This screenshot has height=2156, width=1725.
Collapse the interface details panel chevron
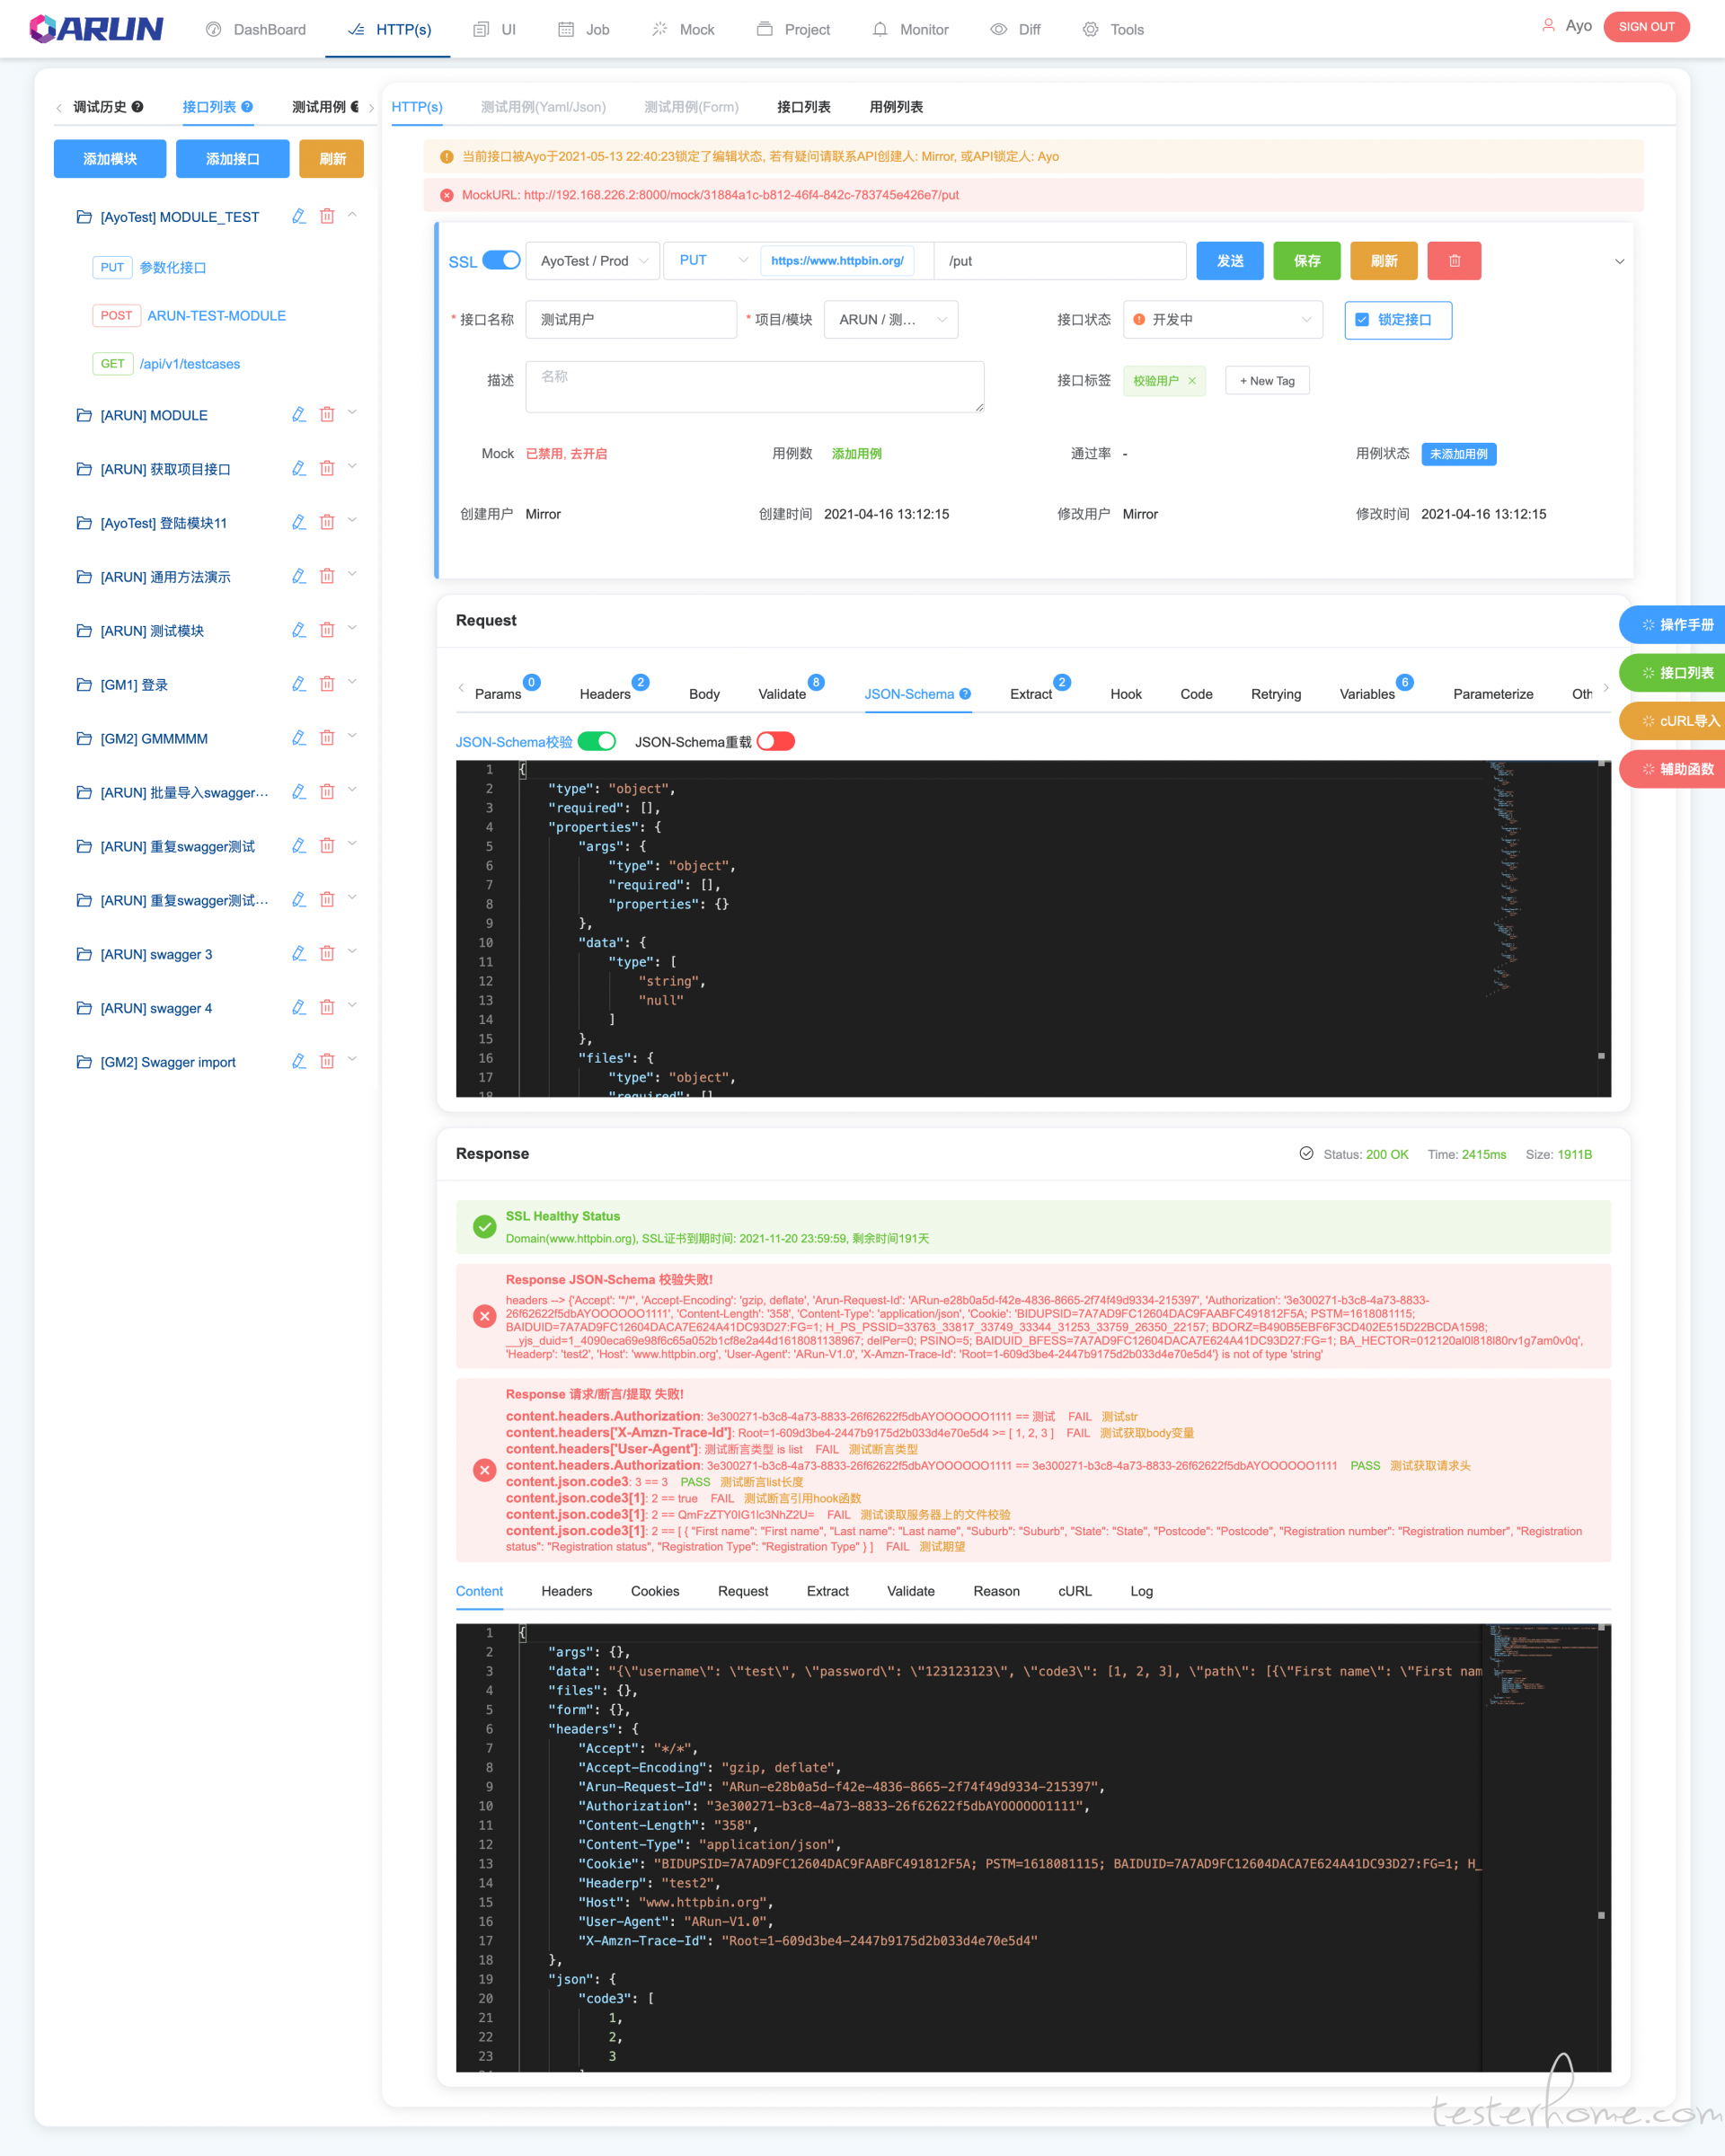pyautogui.click(x=1619, y=262)
